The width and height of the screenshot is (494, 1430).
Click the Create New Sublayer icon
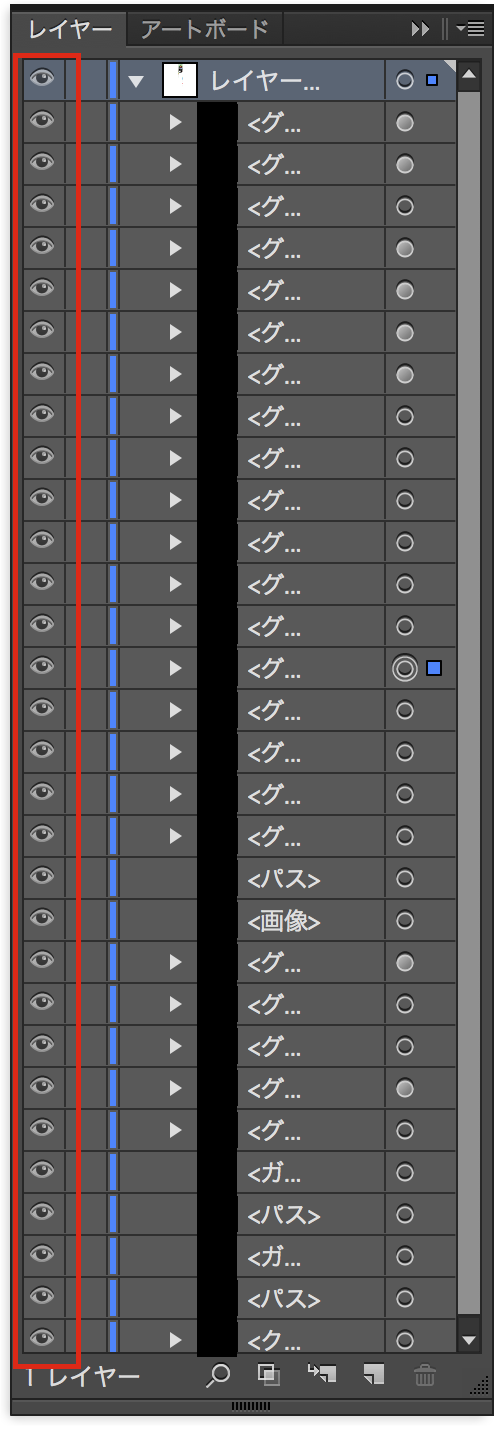pos(321,1375)
